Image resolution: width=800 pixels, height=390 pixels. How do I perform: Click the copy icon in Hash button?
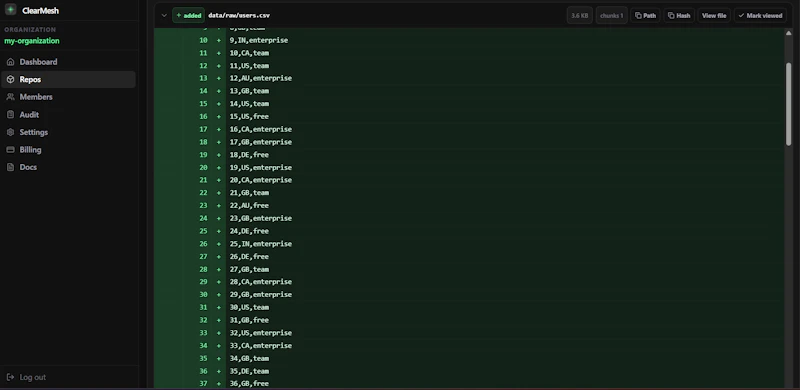click(x=671, y=15)
